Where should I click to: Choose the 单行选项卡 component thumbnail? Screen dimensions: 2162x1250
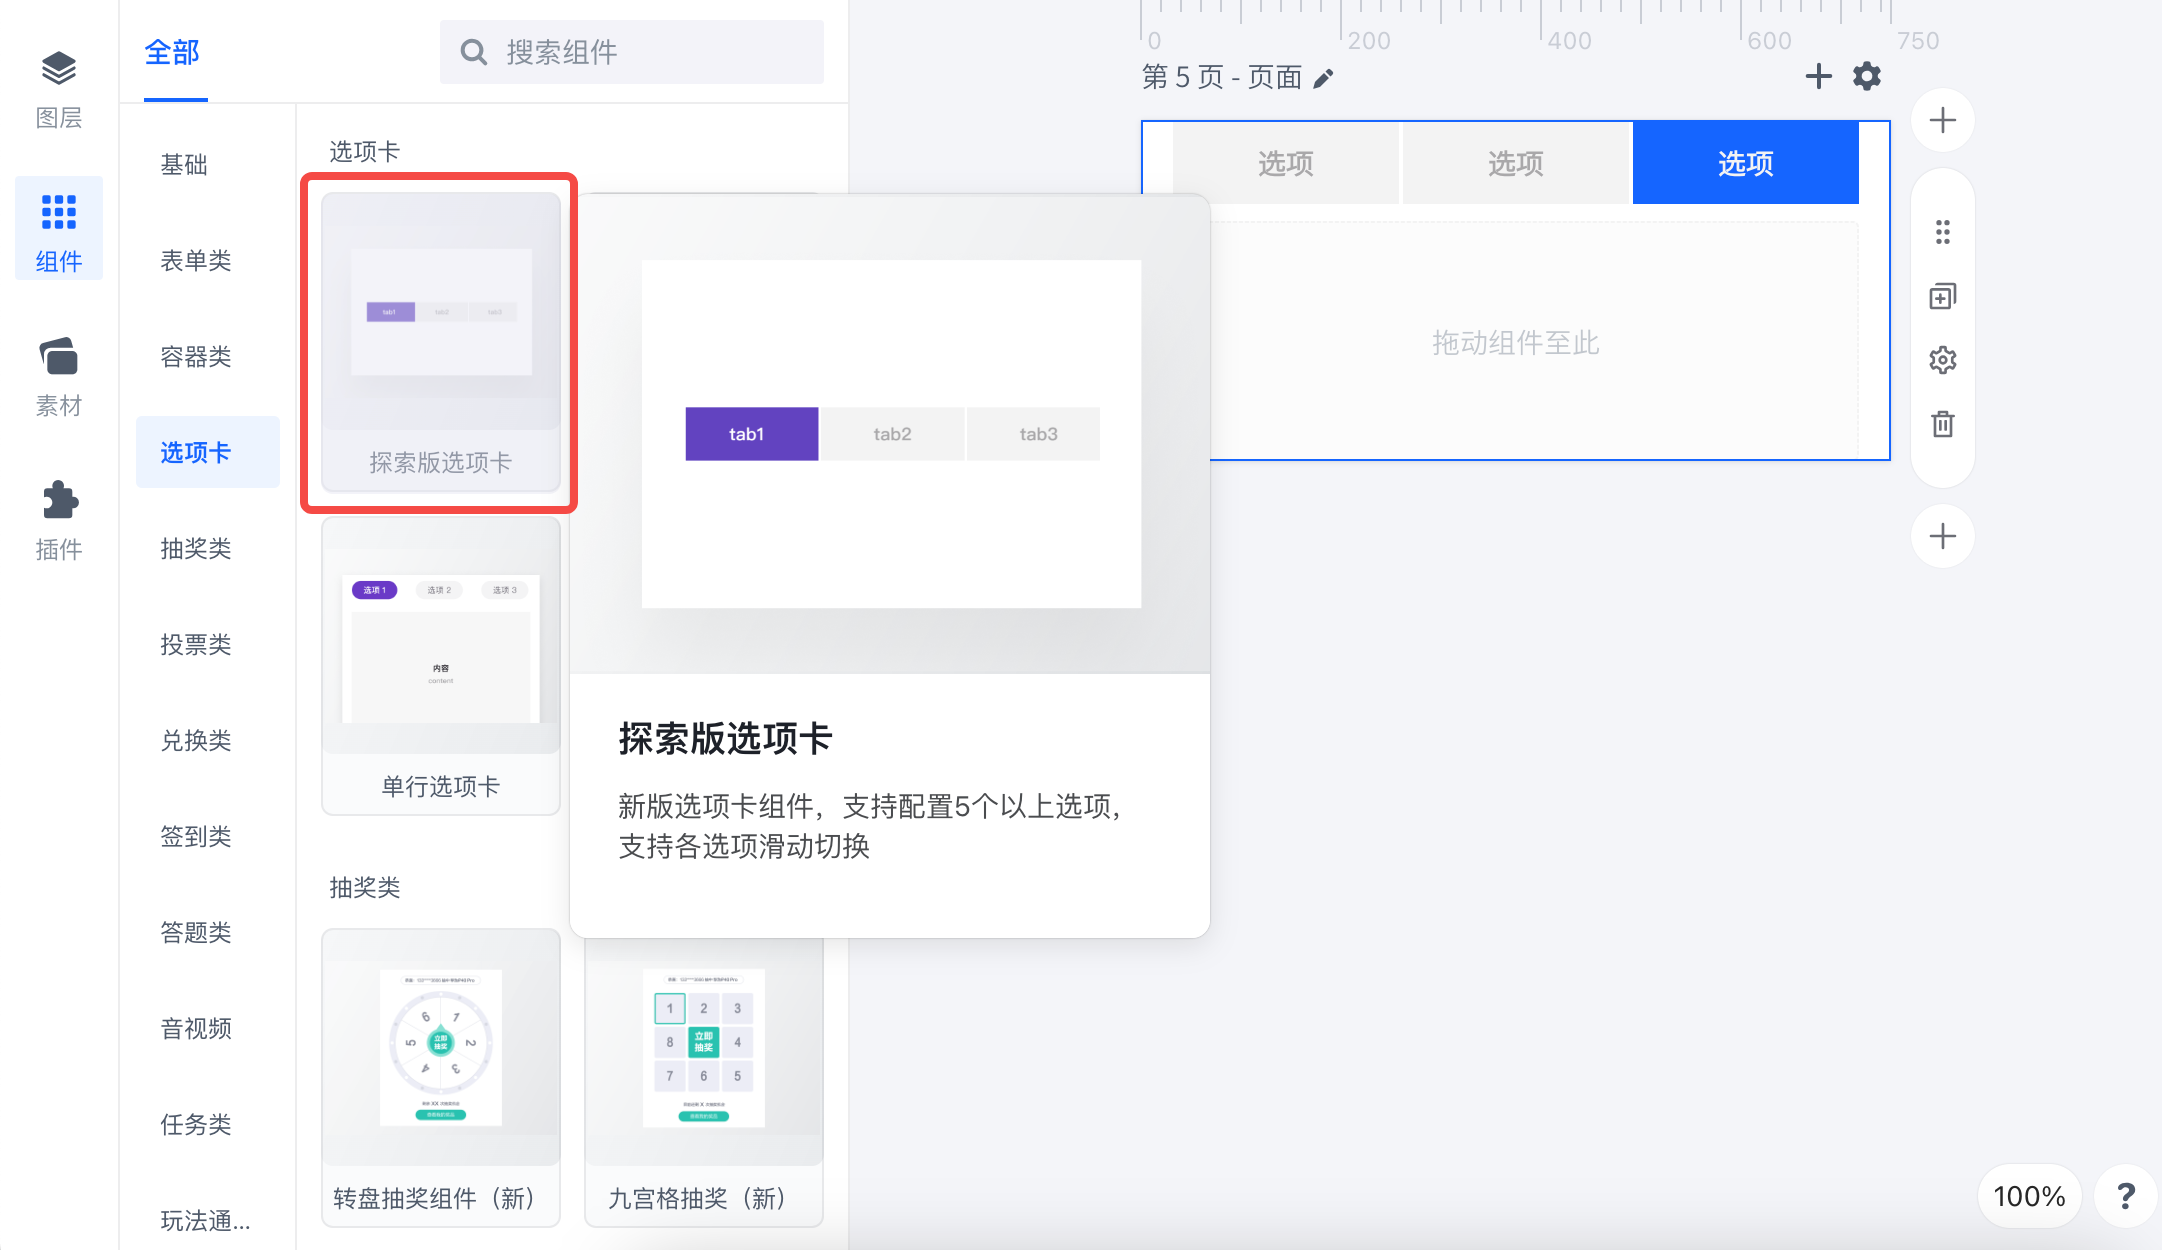[441, 666]
